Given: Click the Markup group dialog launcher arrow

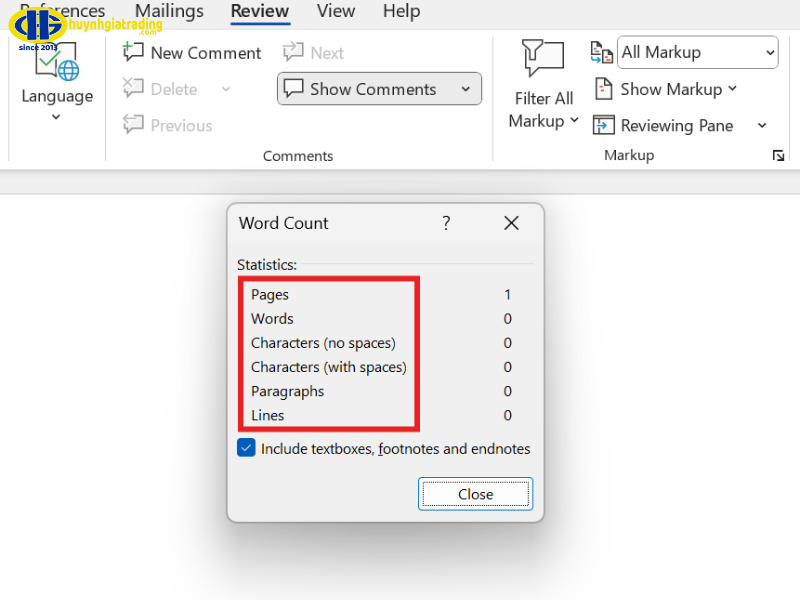Looking at the screenshot, I should click(x=779, y=156).
